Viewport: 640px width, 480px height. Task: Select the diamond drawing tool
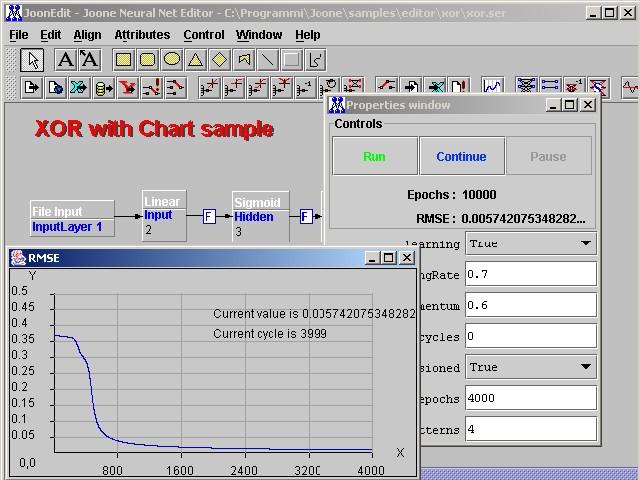pos(220,60)
